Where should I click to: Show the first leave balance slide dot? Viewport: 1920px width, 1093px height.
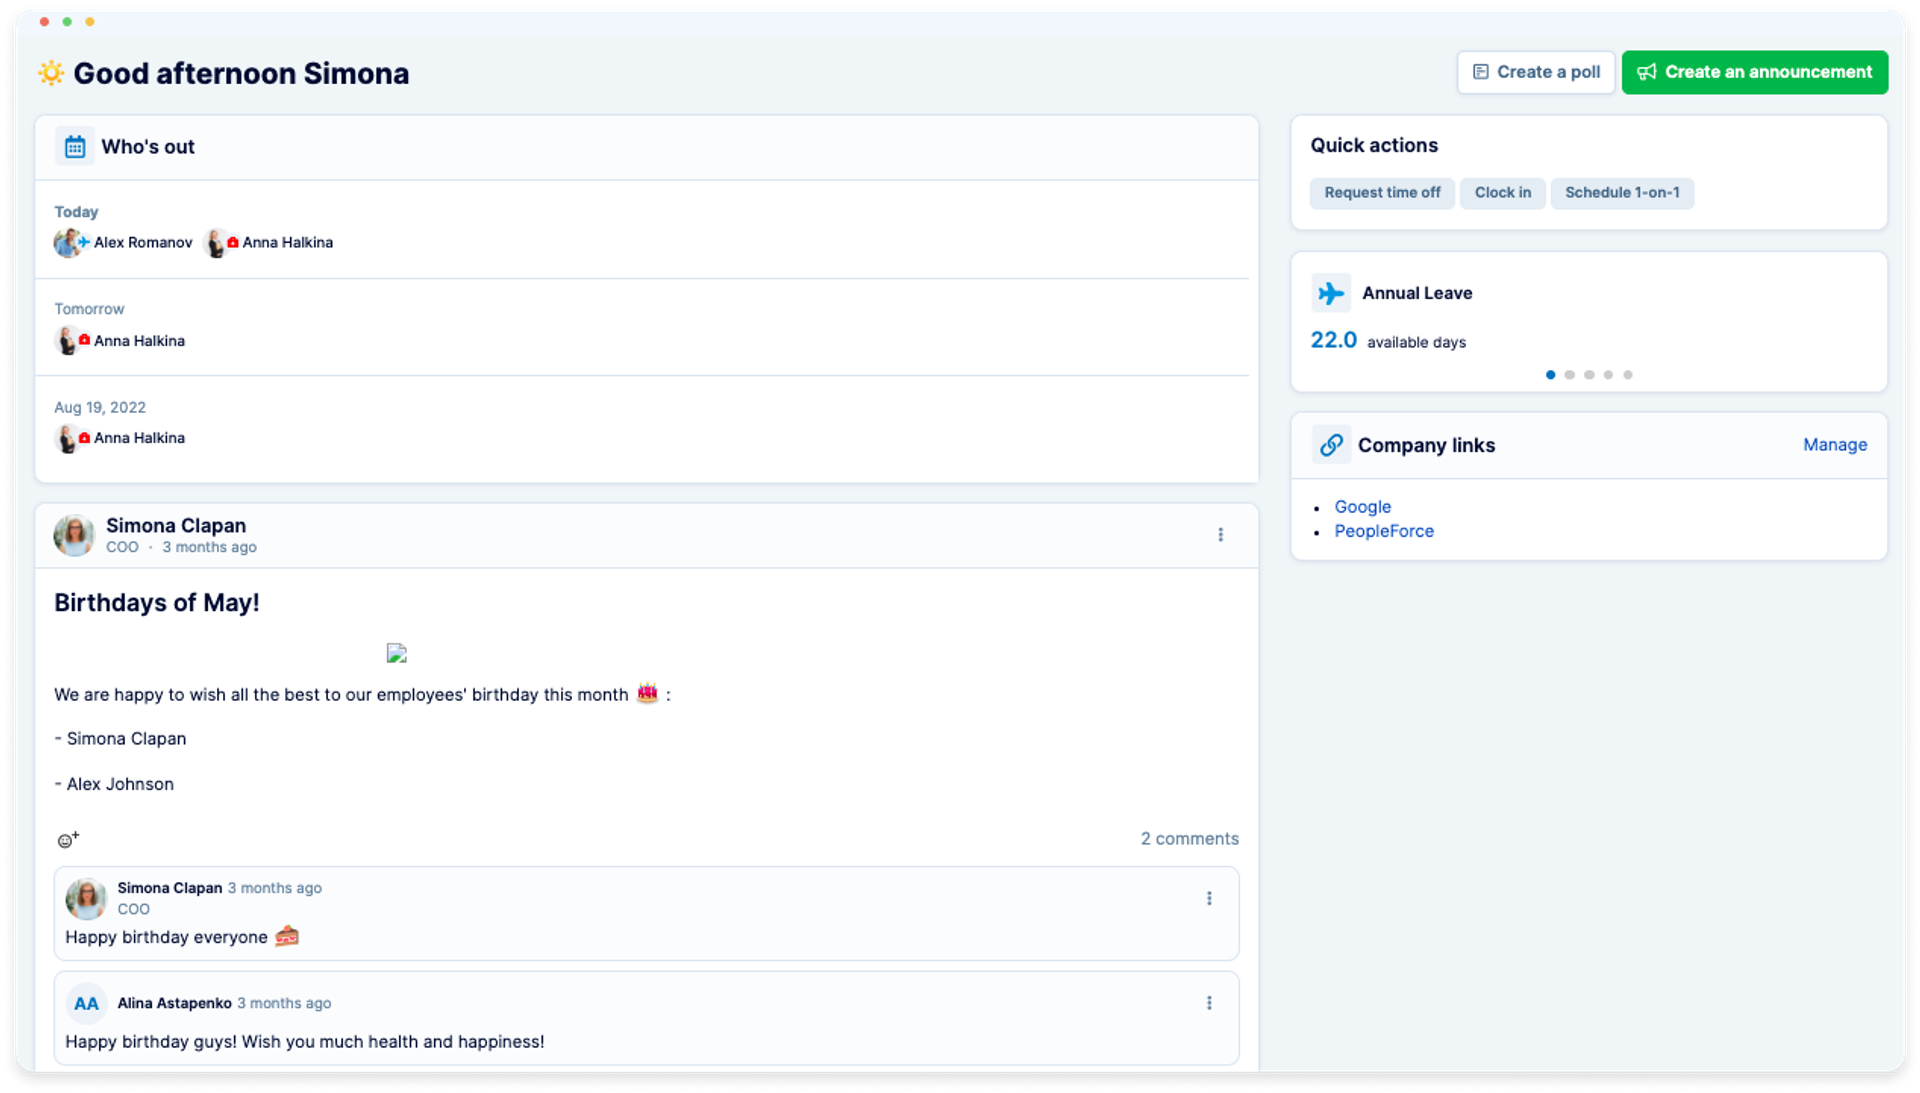point(1550,375)
